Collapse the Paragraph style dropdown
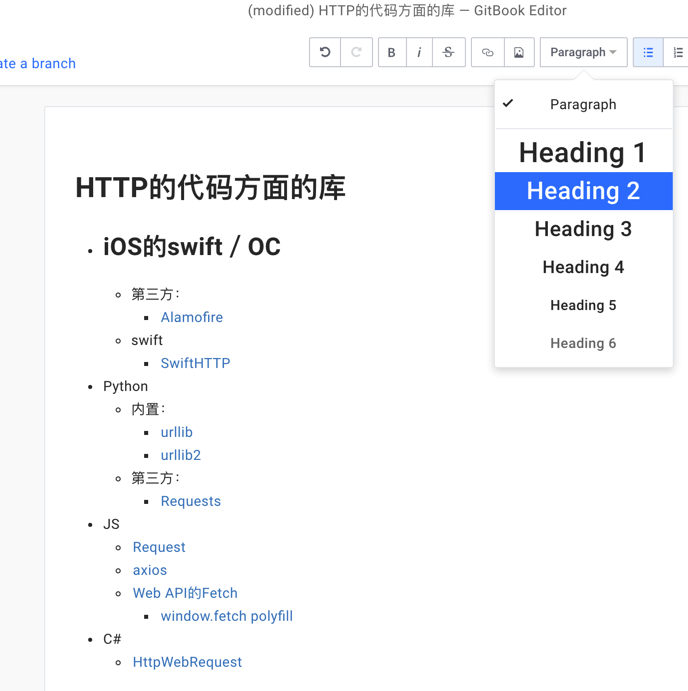This screenshot has height=691, width=688. click(584, 52)
